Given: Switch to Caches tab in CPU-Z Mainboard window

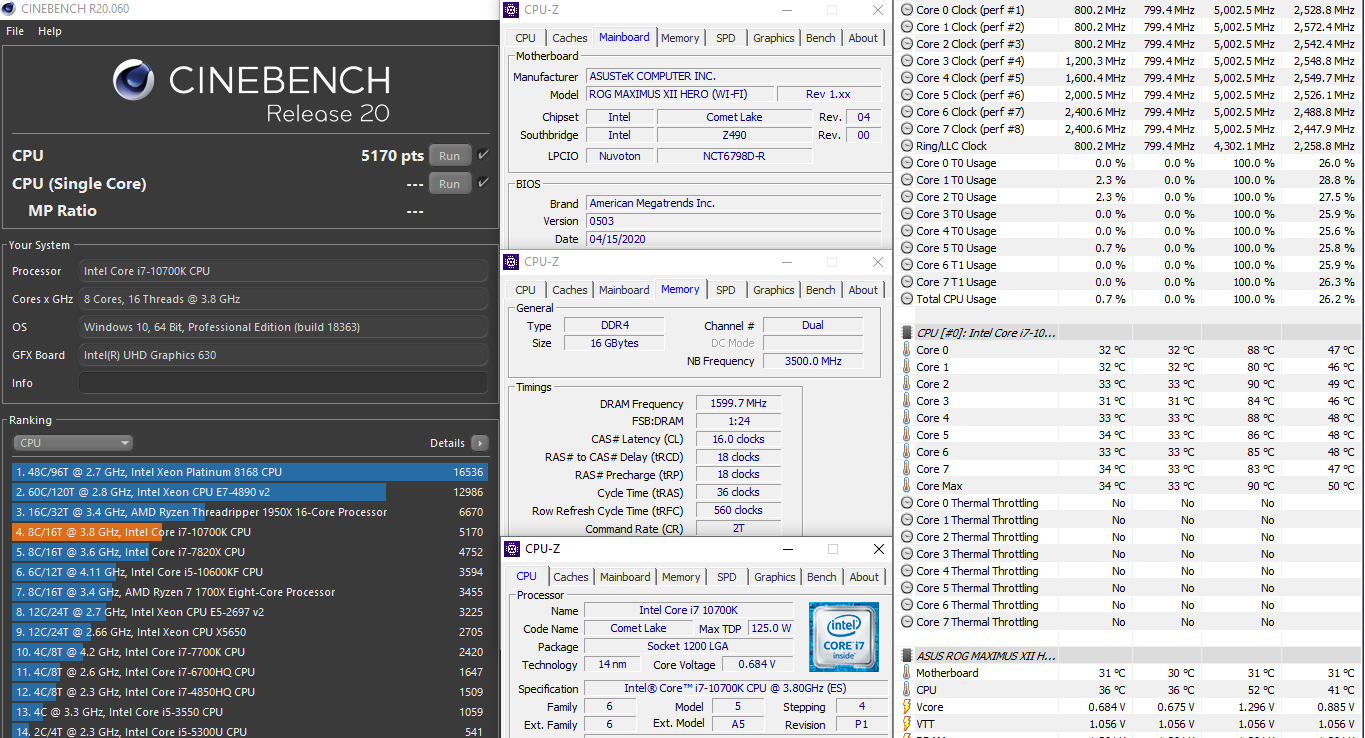Looking at the screenshot, I should coord(570,38).
